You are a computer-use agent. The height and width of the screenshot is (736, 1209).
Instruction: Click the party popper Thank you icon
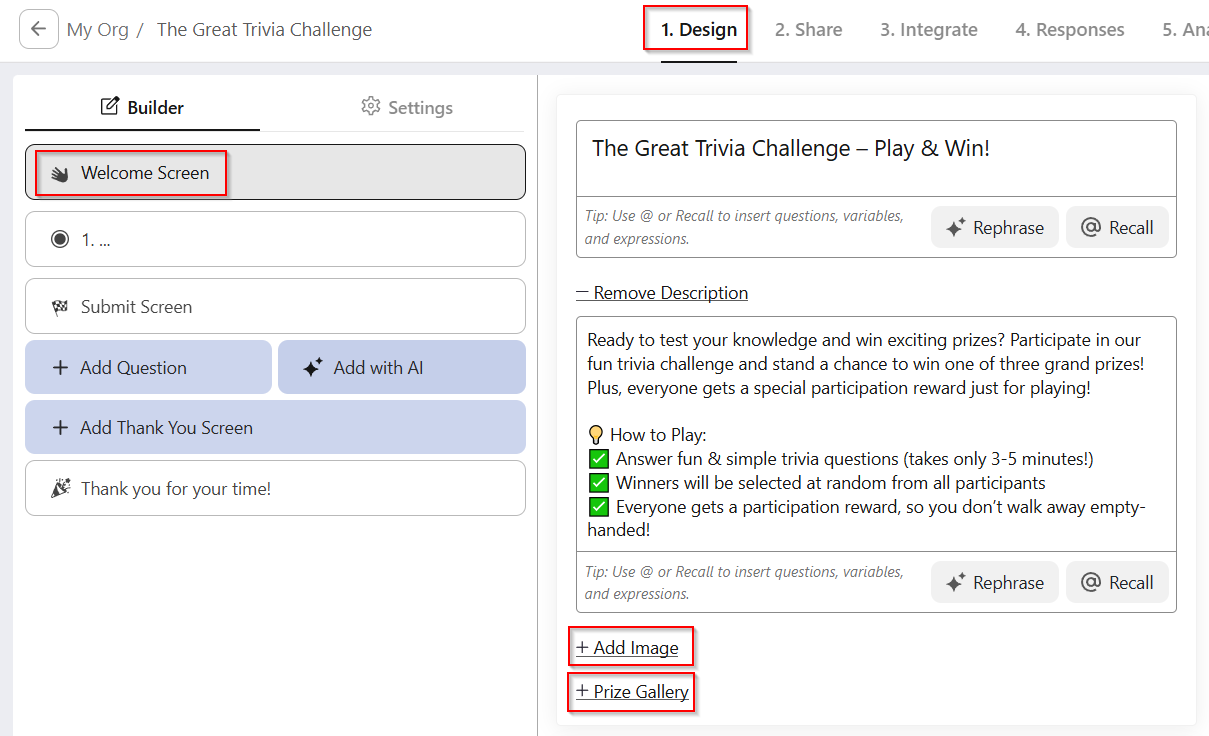coord(60,488)
